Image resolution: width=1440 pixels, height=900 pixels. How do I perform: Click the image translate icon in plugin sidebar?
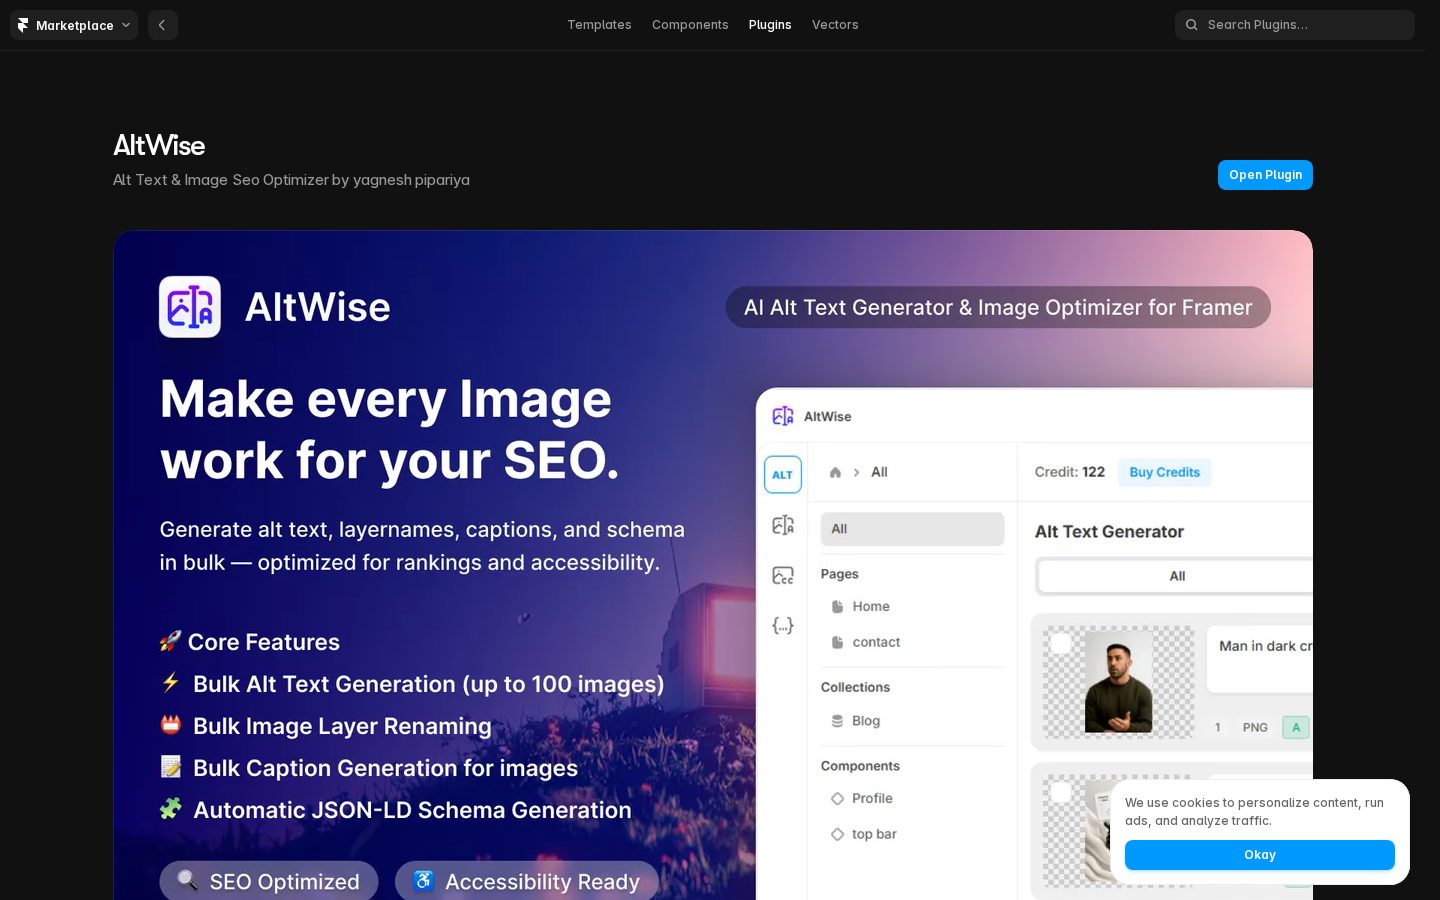[x=783, y=525]
